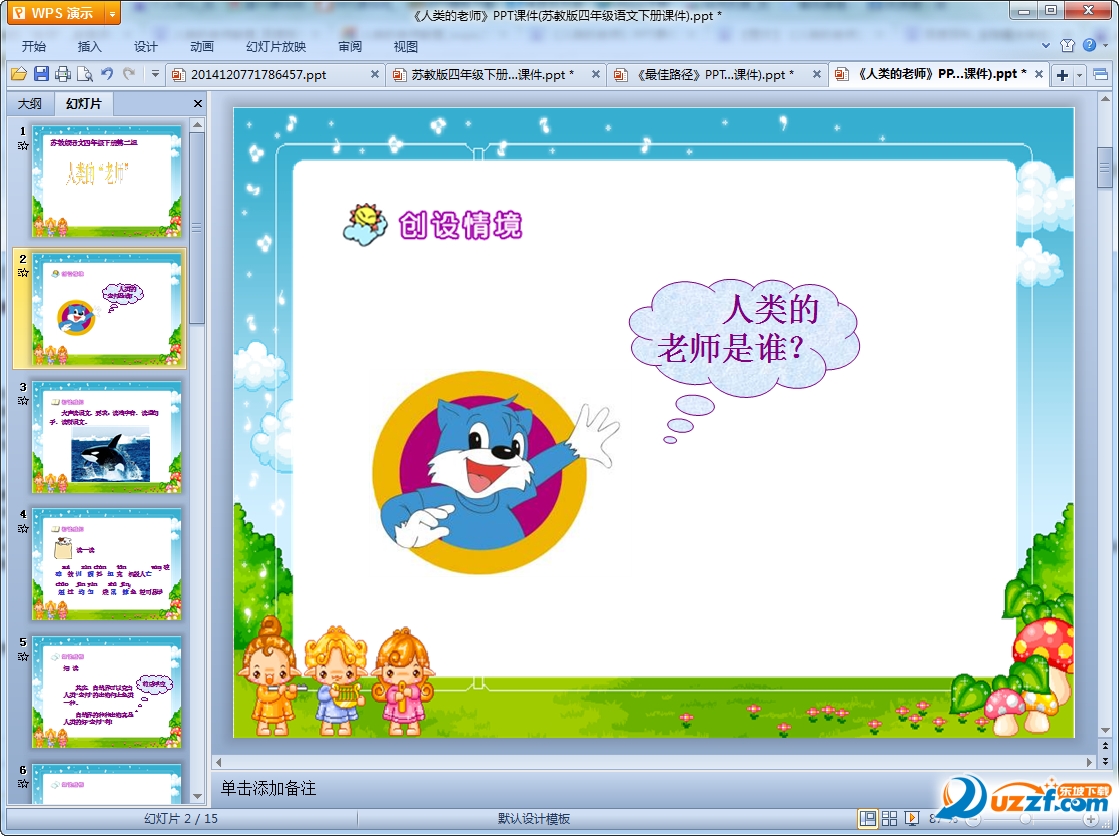Viewport: 1119px width, 836px height.
Task: Select slide 4 thumbnail in the pane
Action: coord(107,564)
